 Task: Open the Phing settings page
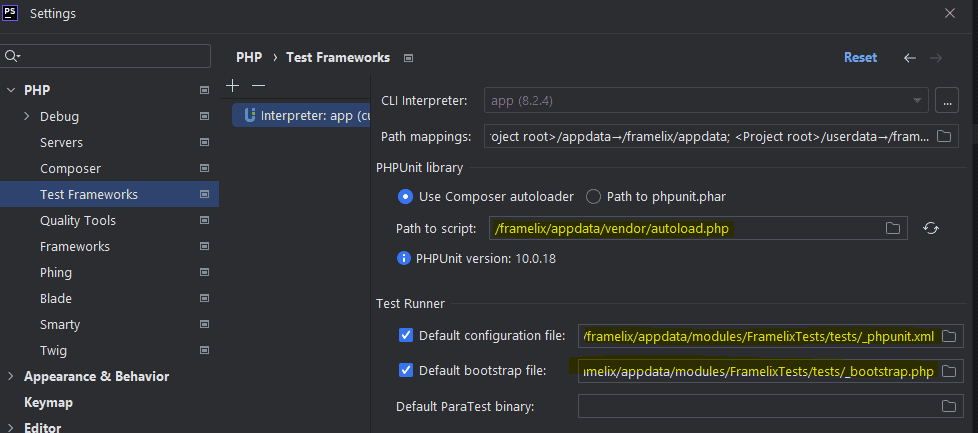point(56,273)
